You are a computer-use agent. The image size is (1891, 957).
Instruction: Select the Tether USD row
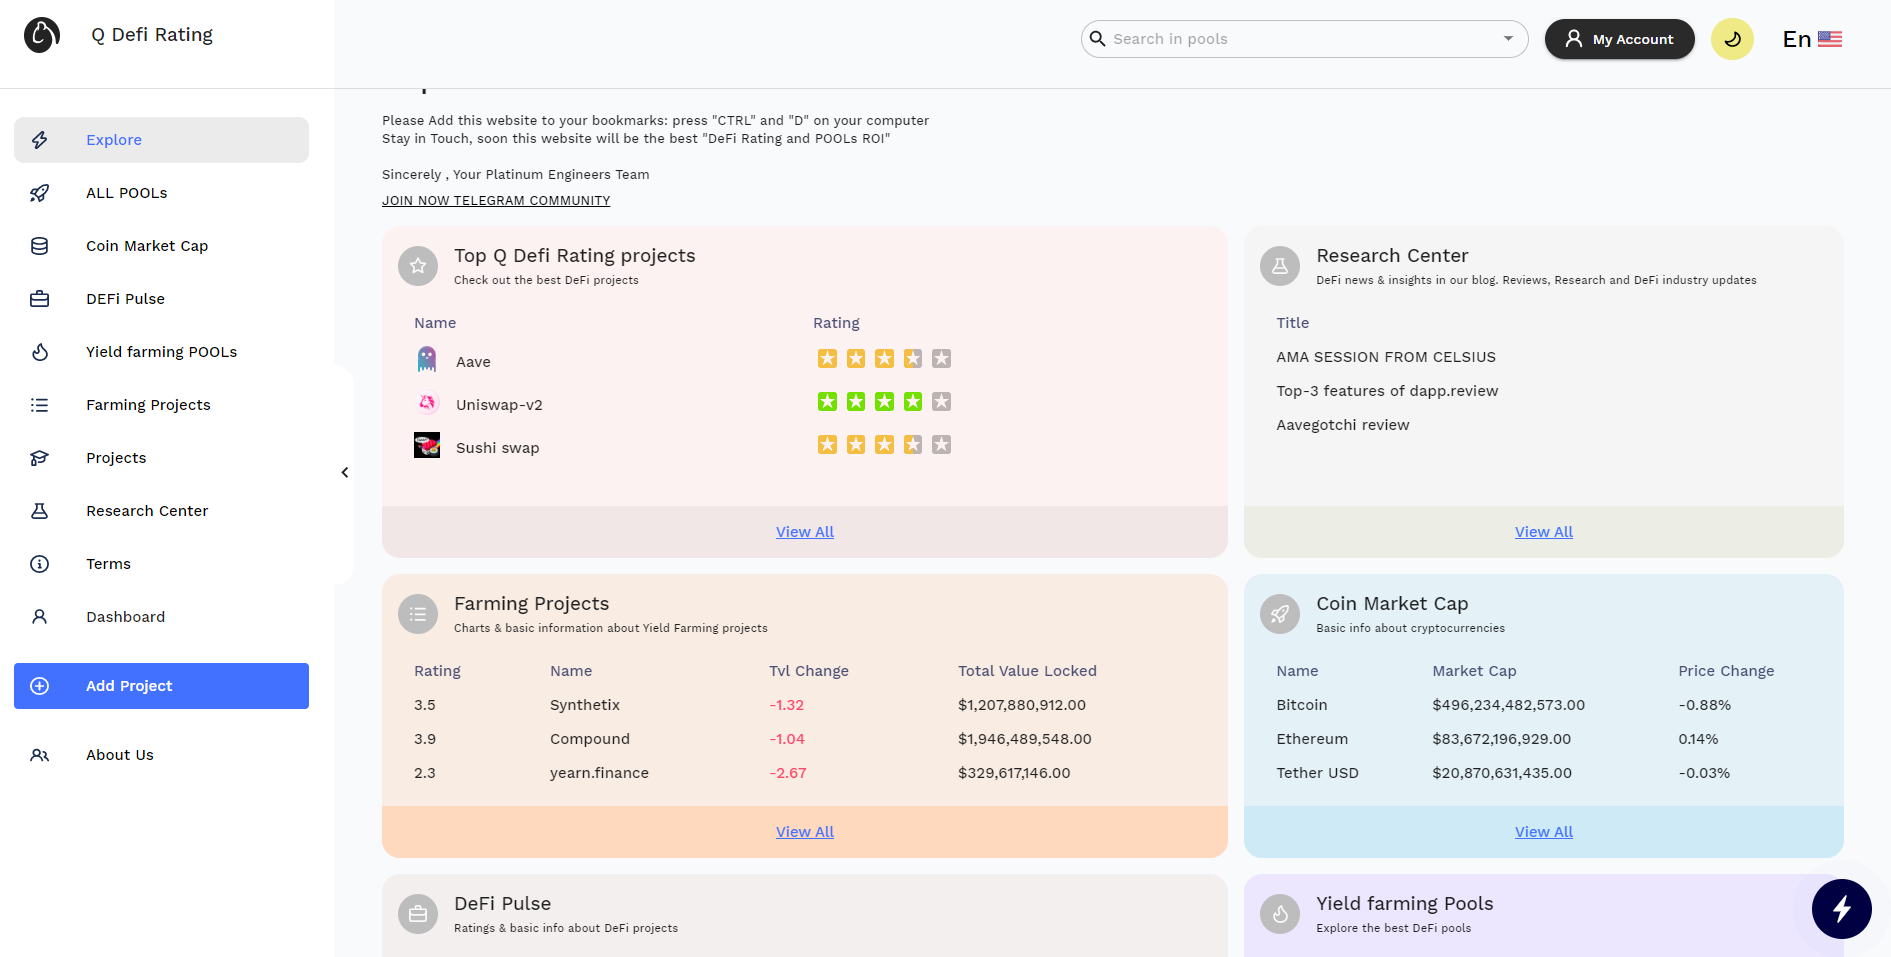click(x=1544, y=773)
